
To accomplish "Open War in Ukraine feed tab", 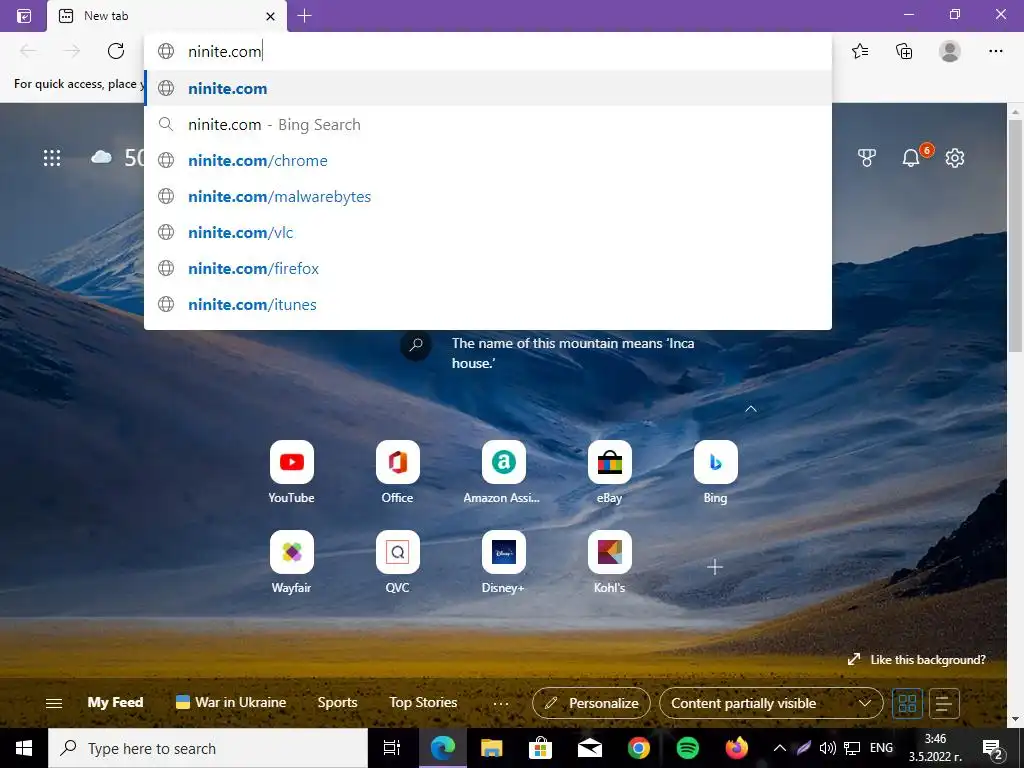I will (x=231, y=702).
